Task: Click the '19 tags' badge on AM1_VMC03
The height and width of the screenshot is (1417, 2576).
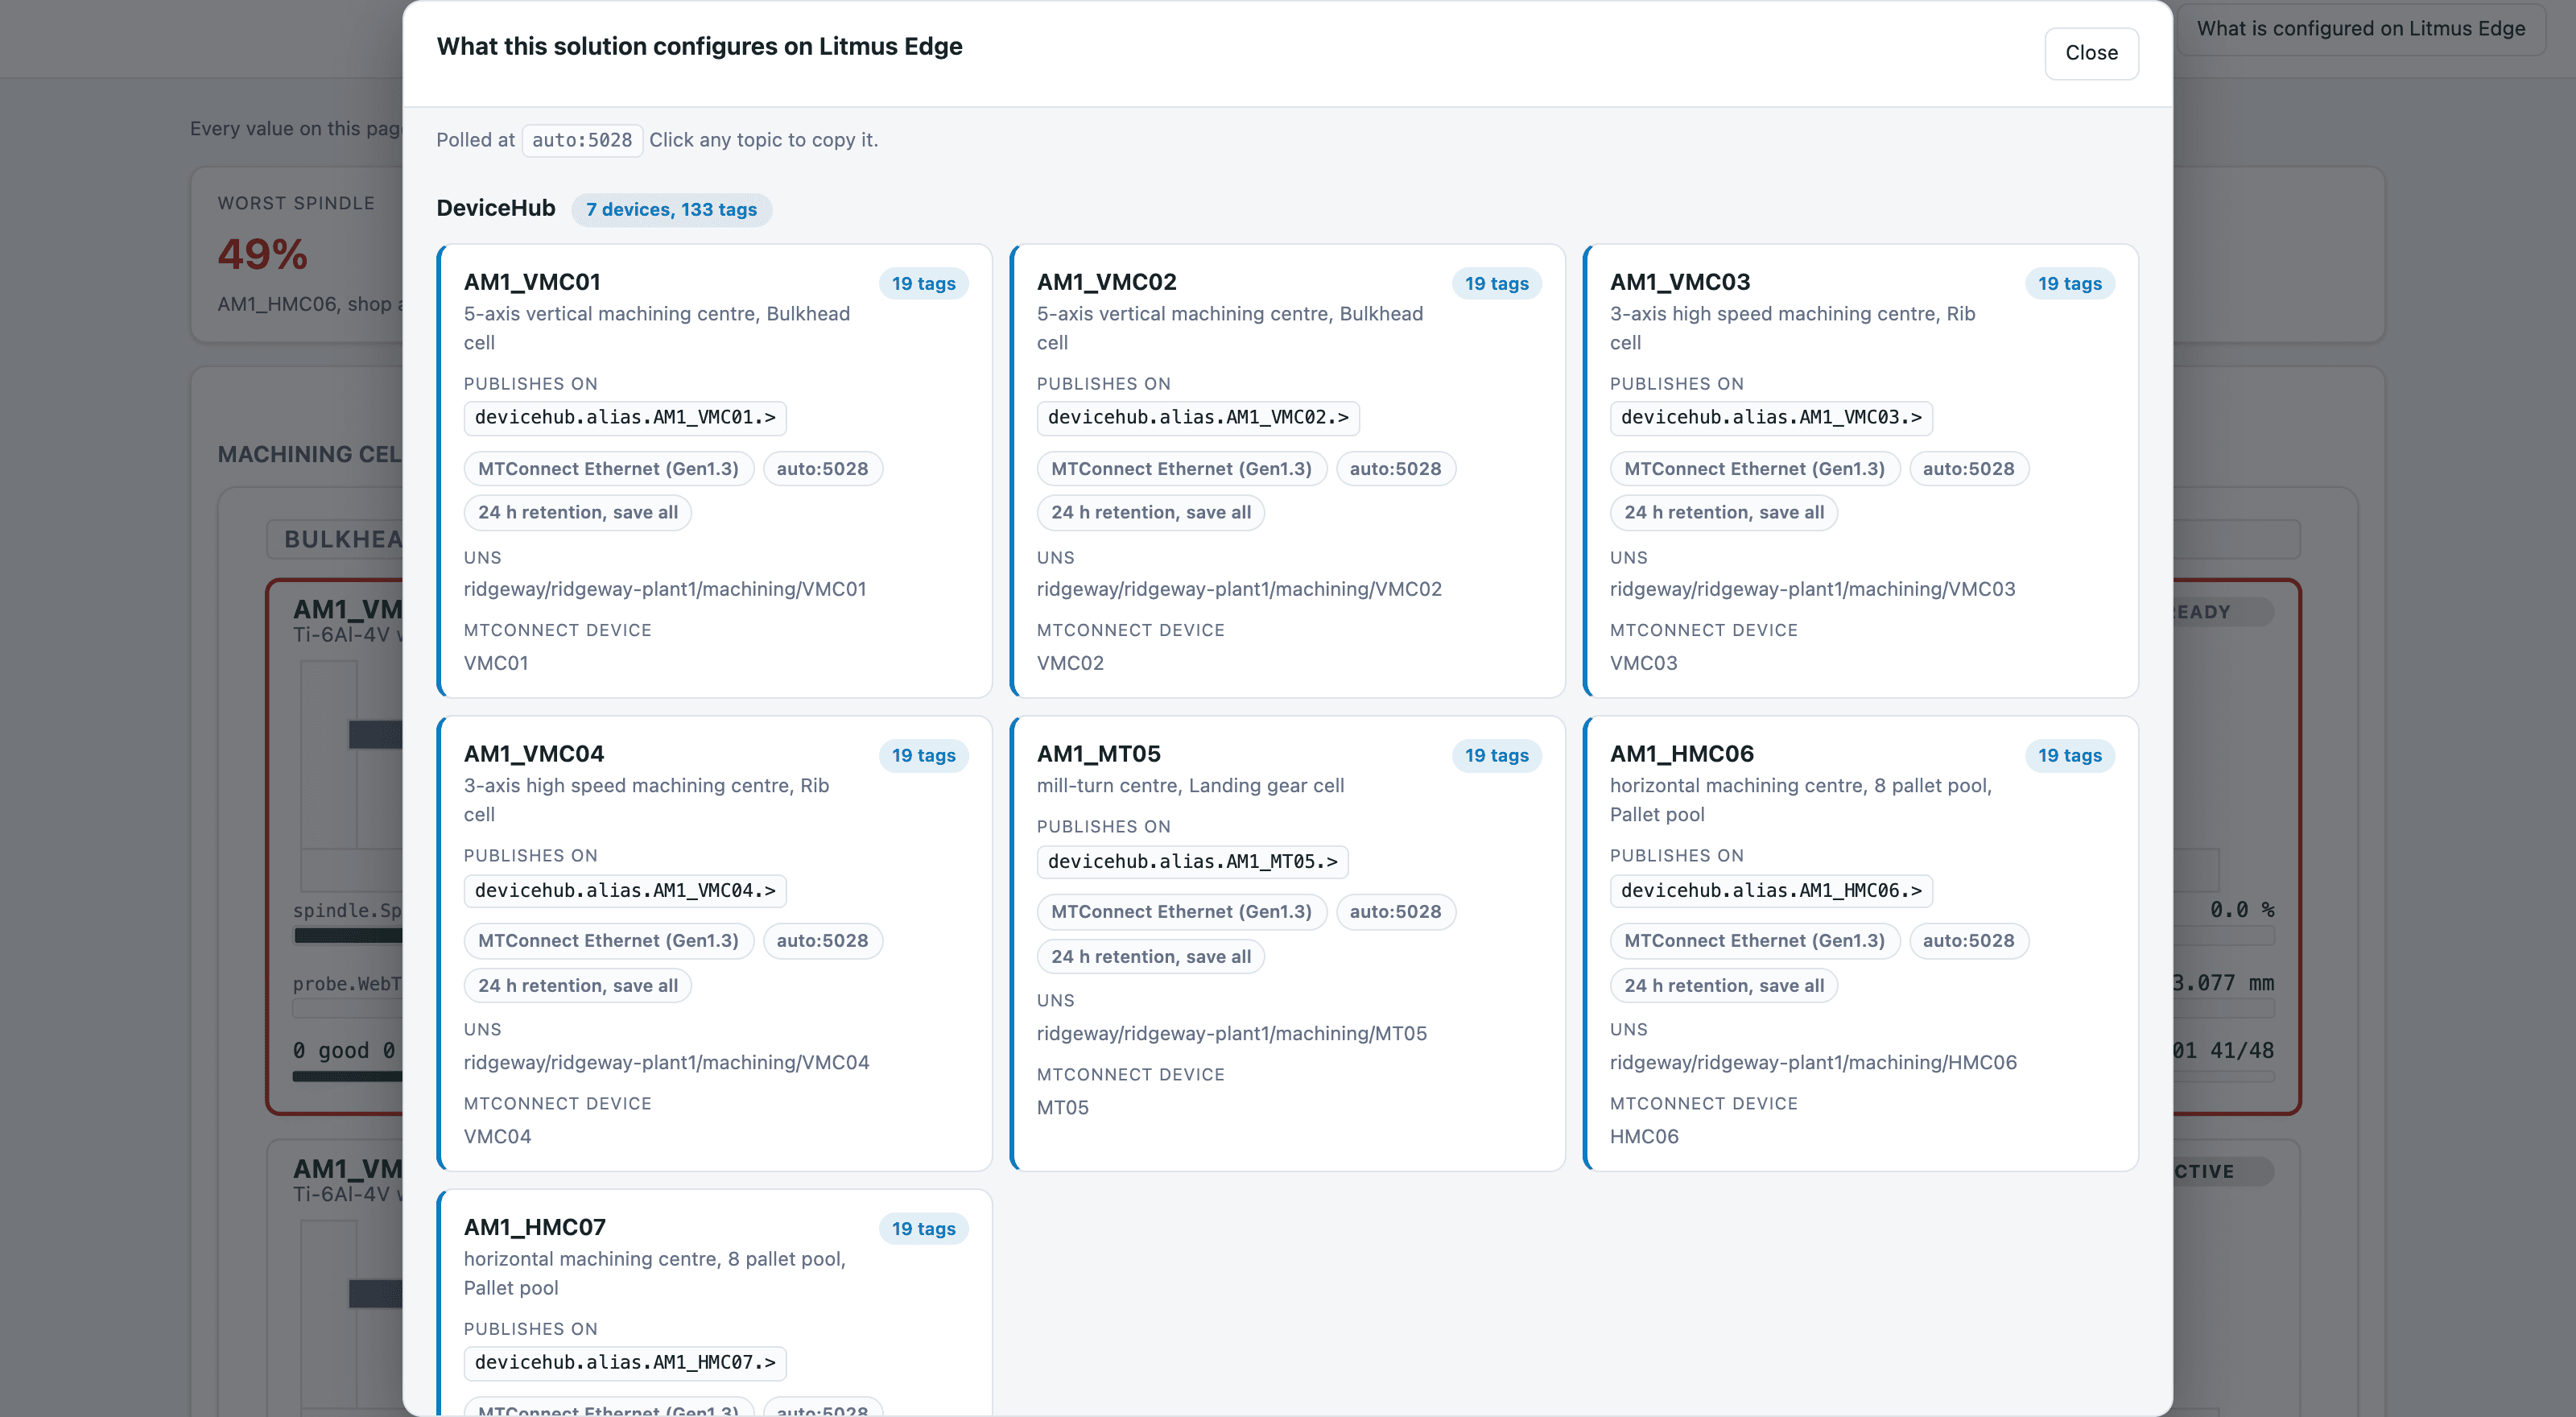Action: pos(2069,283)
